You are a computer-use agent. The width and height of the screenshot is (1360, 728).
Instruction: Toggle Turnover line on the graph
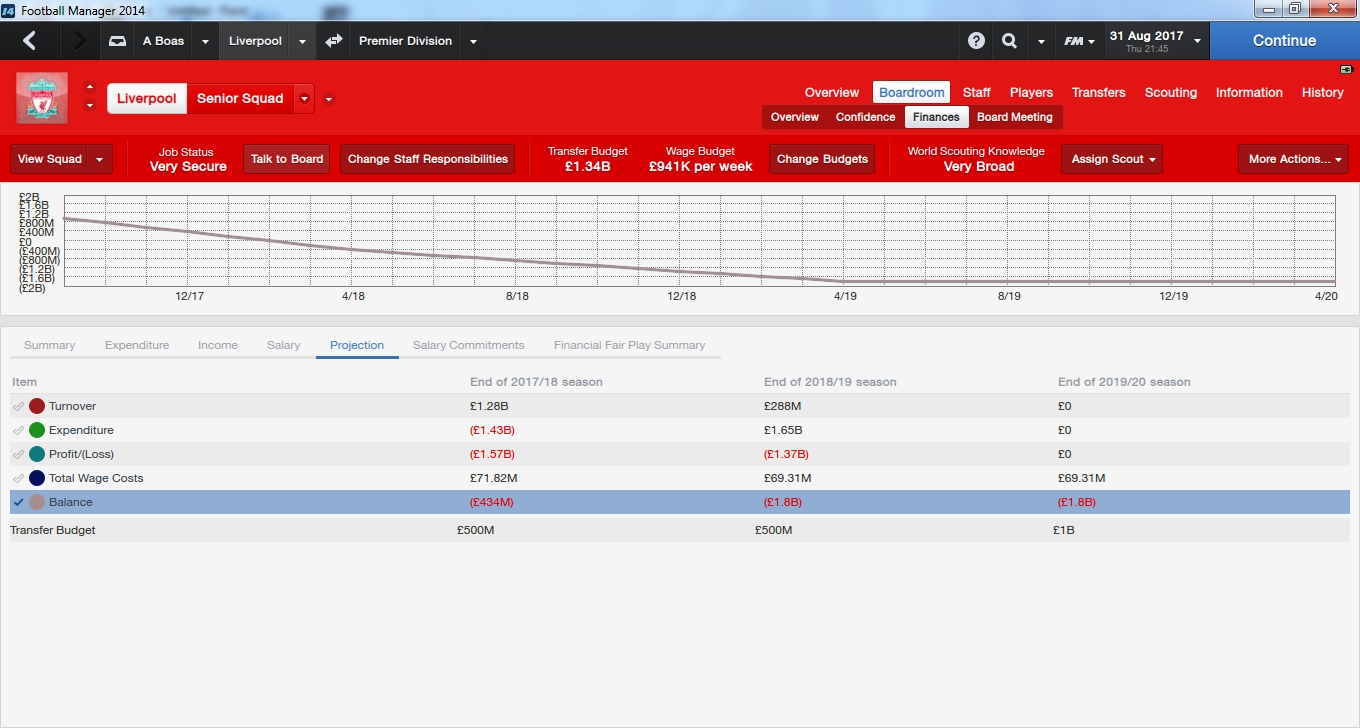pyautogui.click(x=18, y=406)
